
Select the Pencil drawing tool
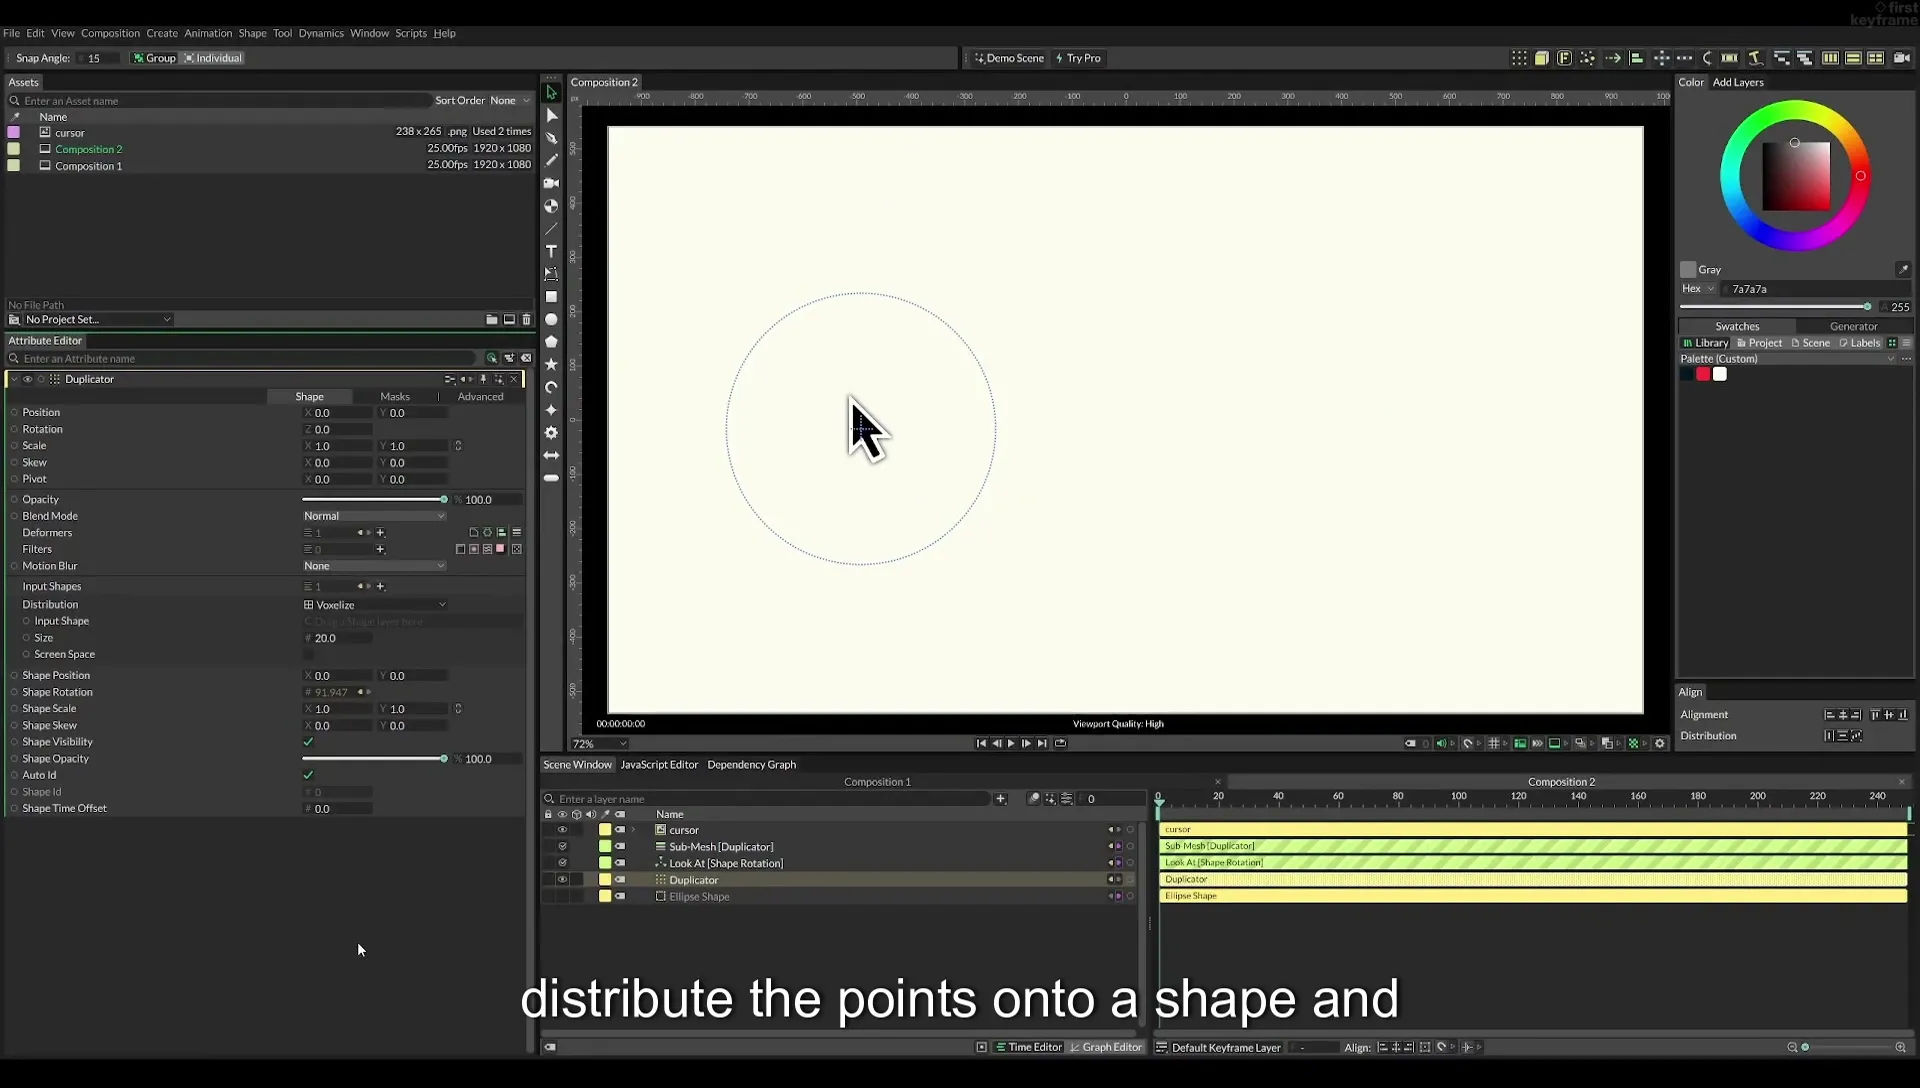(x=551, y=160)
